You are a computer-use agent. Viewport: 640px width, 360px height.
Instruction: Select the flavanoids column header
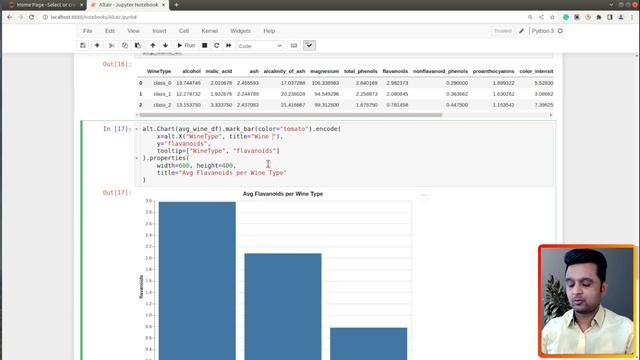coord(395,71)
